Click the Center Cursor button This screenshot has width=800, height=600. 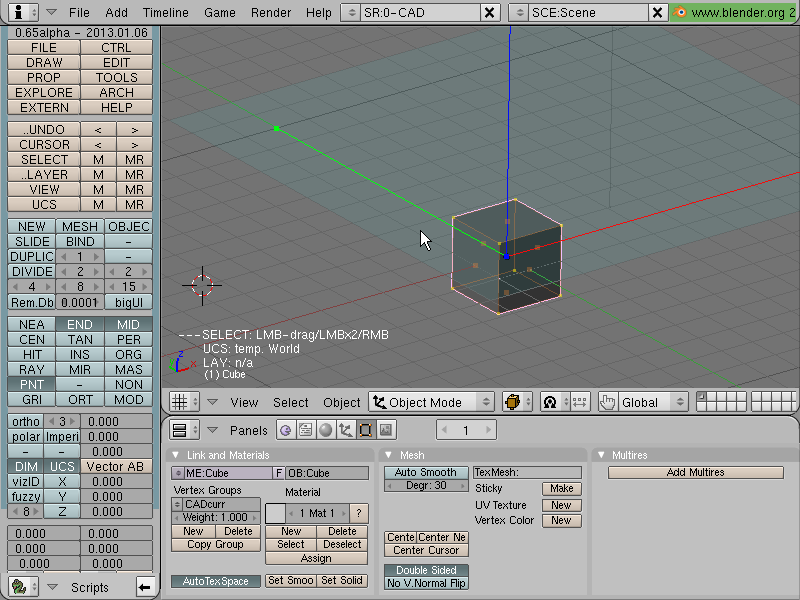click(426, 551)
